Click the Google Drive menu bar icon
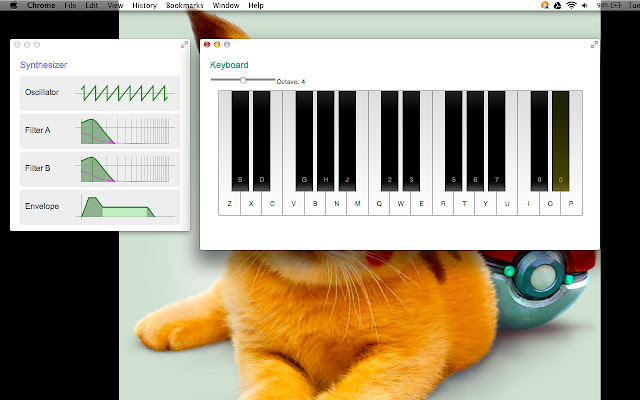Viewport: 640px width, 400px height. tap(558, 5)
